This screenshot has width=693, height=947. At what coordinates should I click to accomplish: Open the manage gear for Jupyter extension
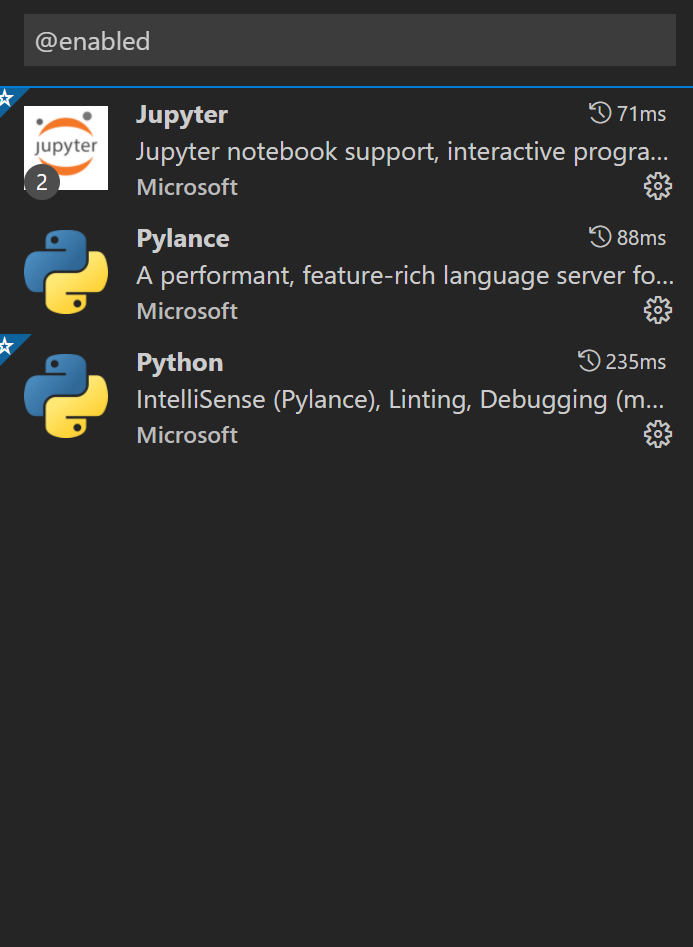point(658,186)
